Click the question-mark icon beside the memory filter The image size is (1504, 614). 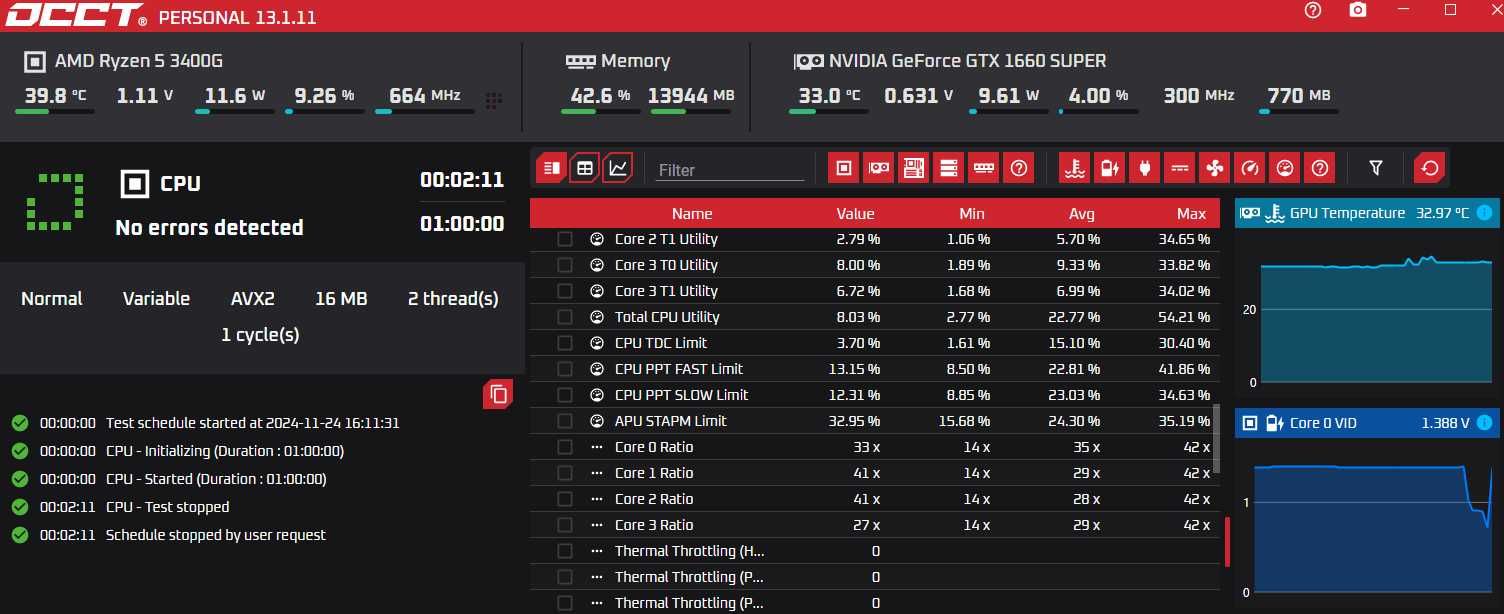(1019, 168)
